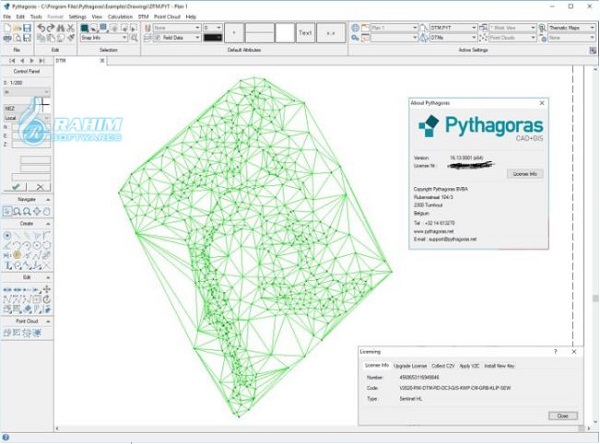Click the Find binoculars icon

(x=61, y=28)
